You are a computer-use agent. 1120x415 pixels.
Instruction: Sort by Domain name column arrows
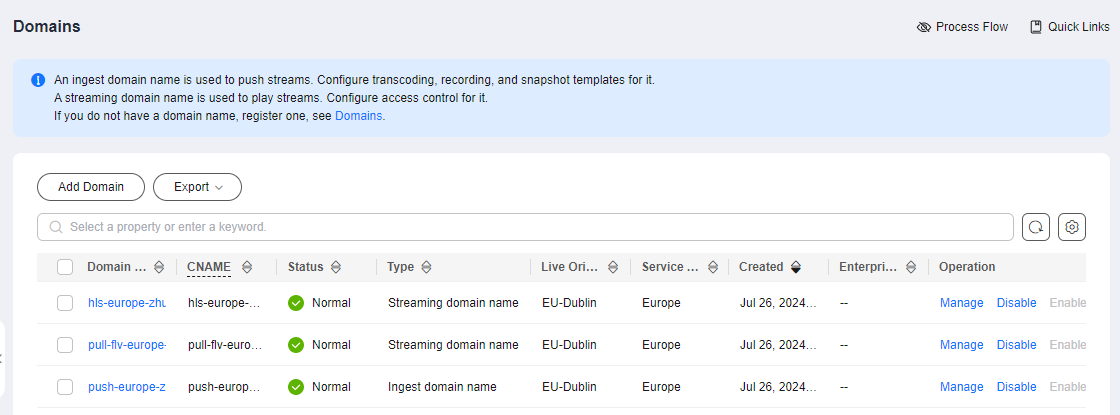coord(159,267)
